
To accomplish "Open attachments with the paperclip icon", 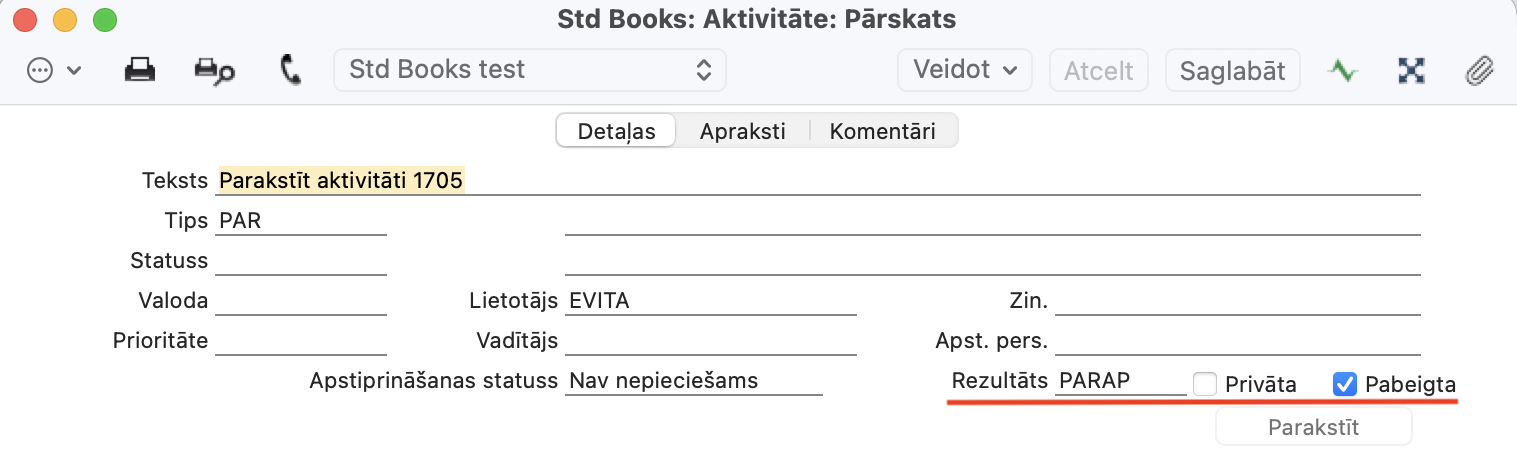I will click(x=1479, y=70).
